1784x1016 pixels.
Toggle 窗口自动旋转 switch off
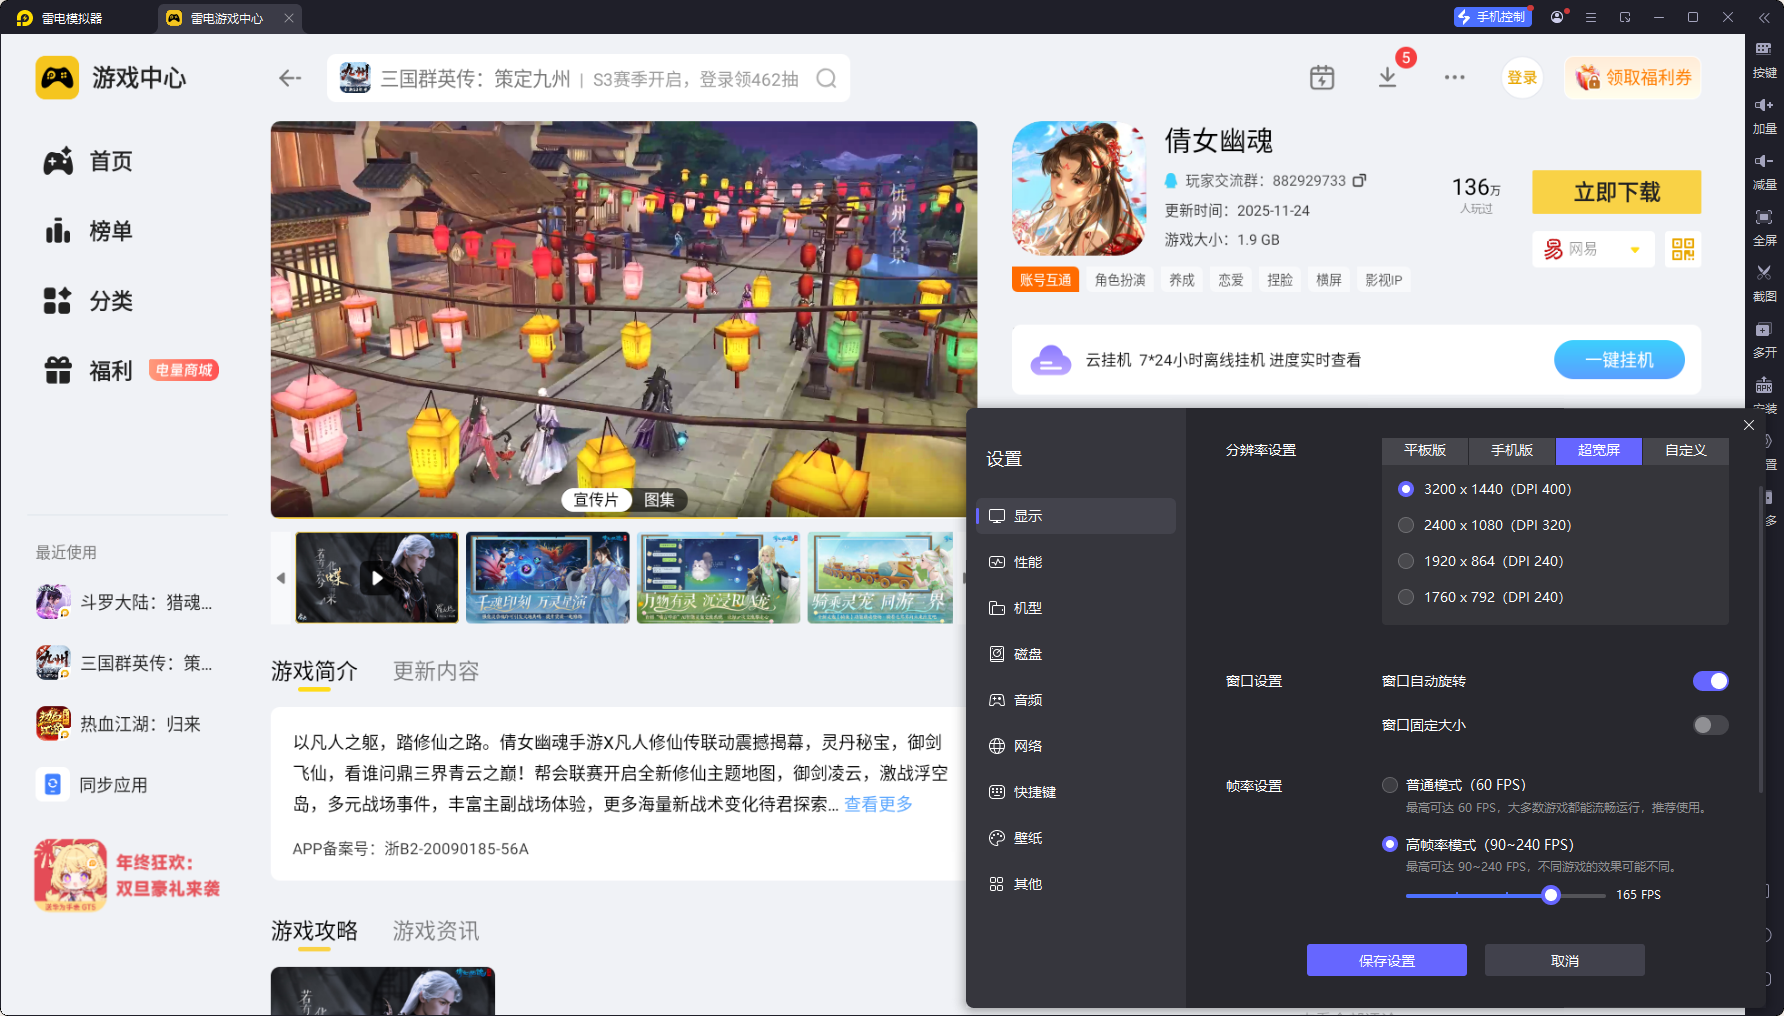click(1710, 681)
